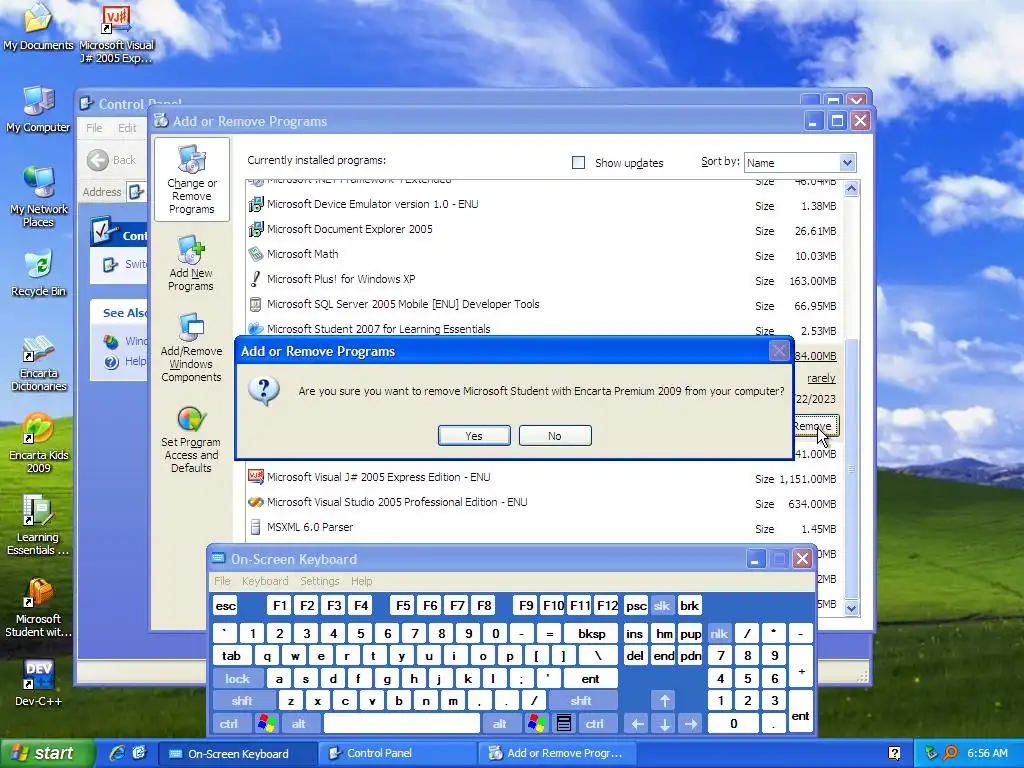
Task: Launch Internet Explorer from quick launch
Action: [117, 753]
